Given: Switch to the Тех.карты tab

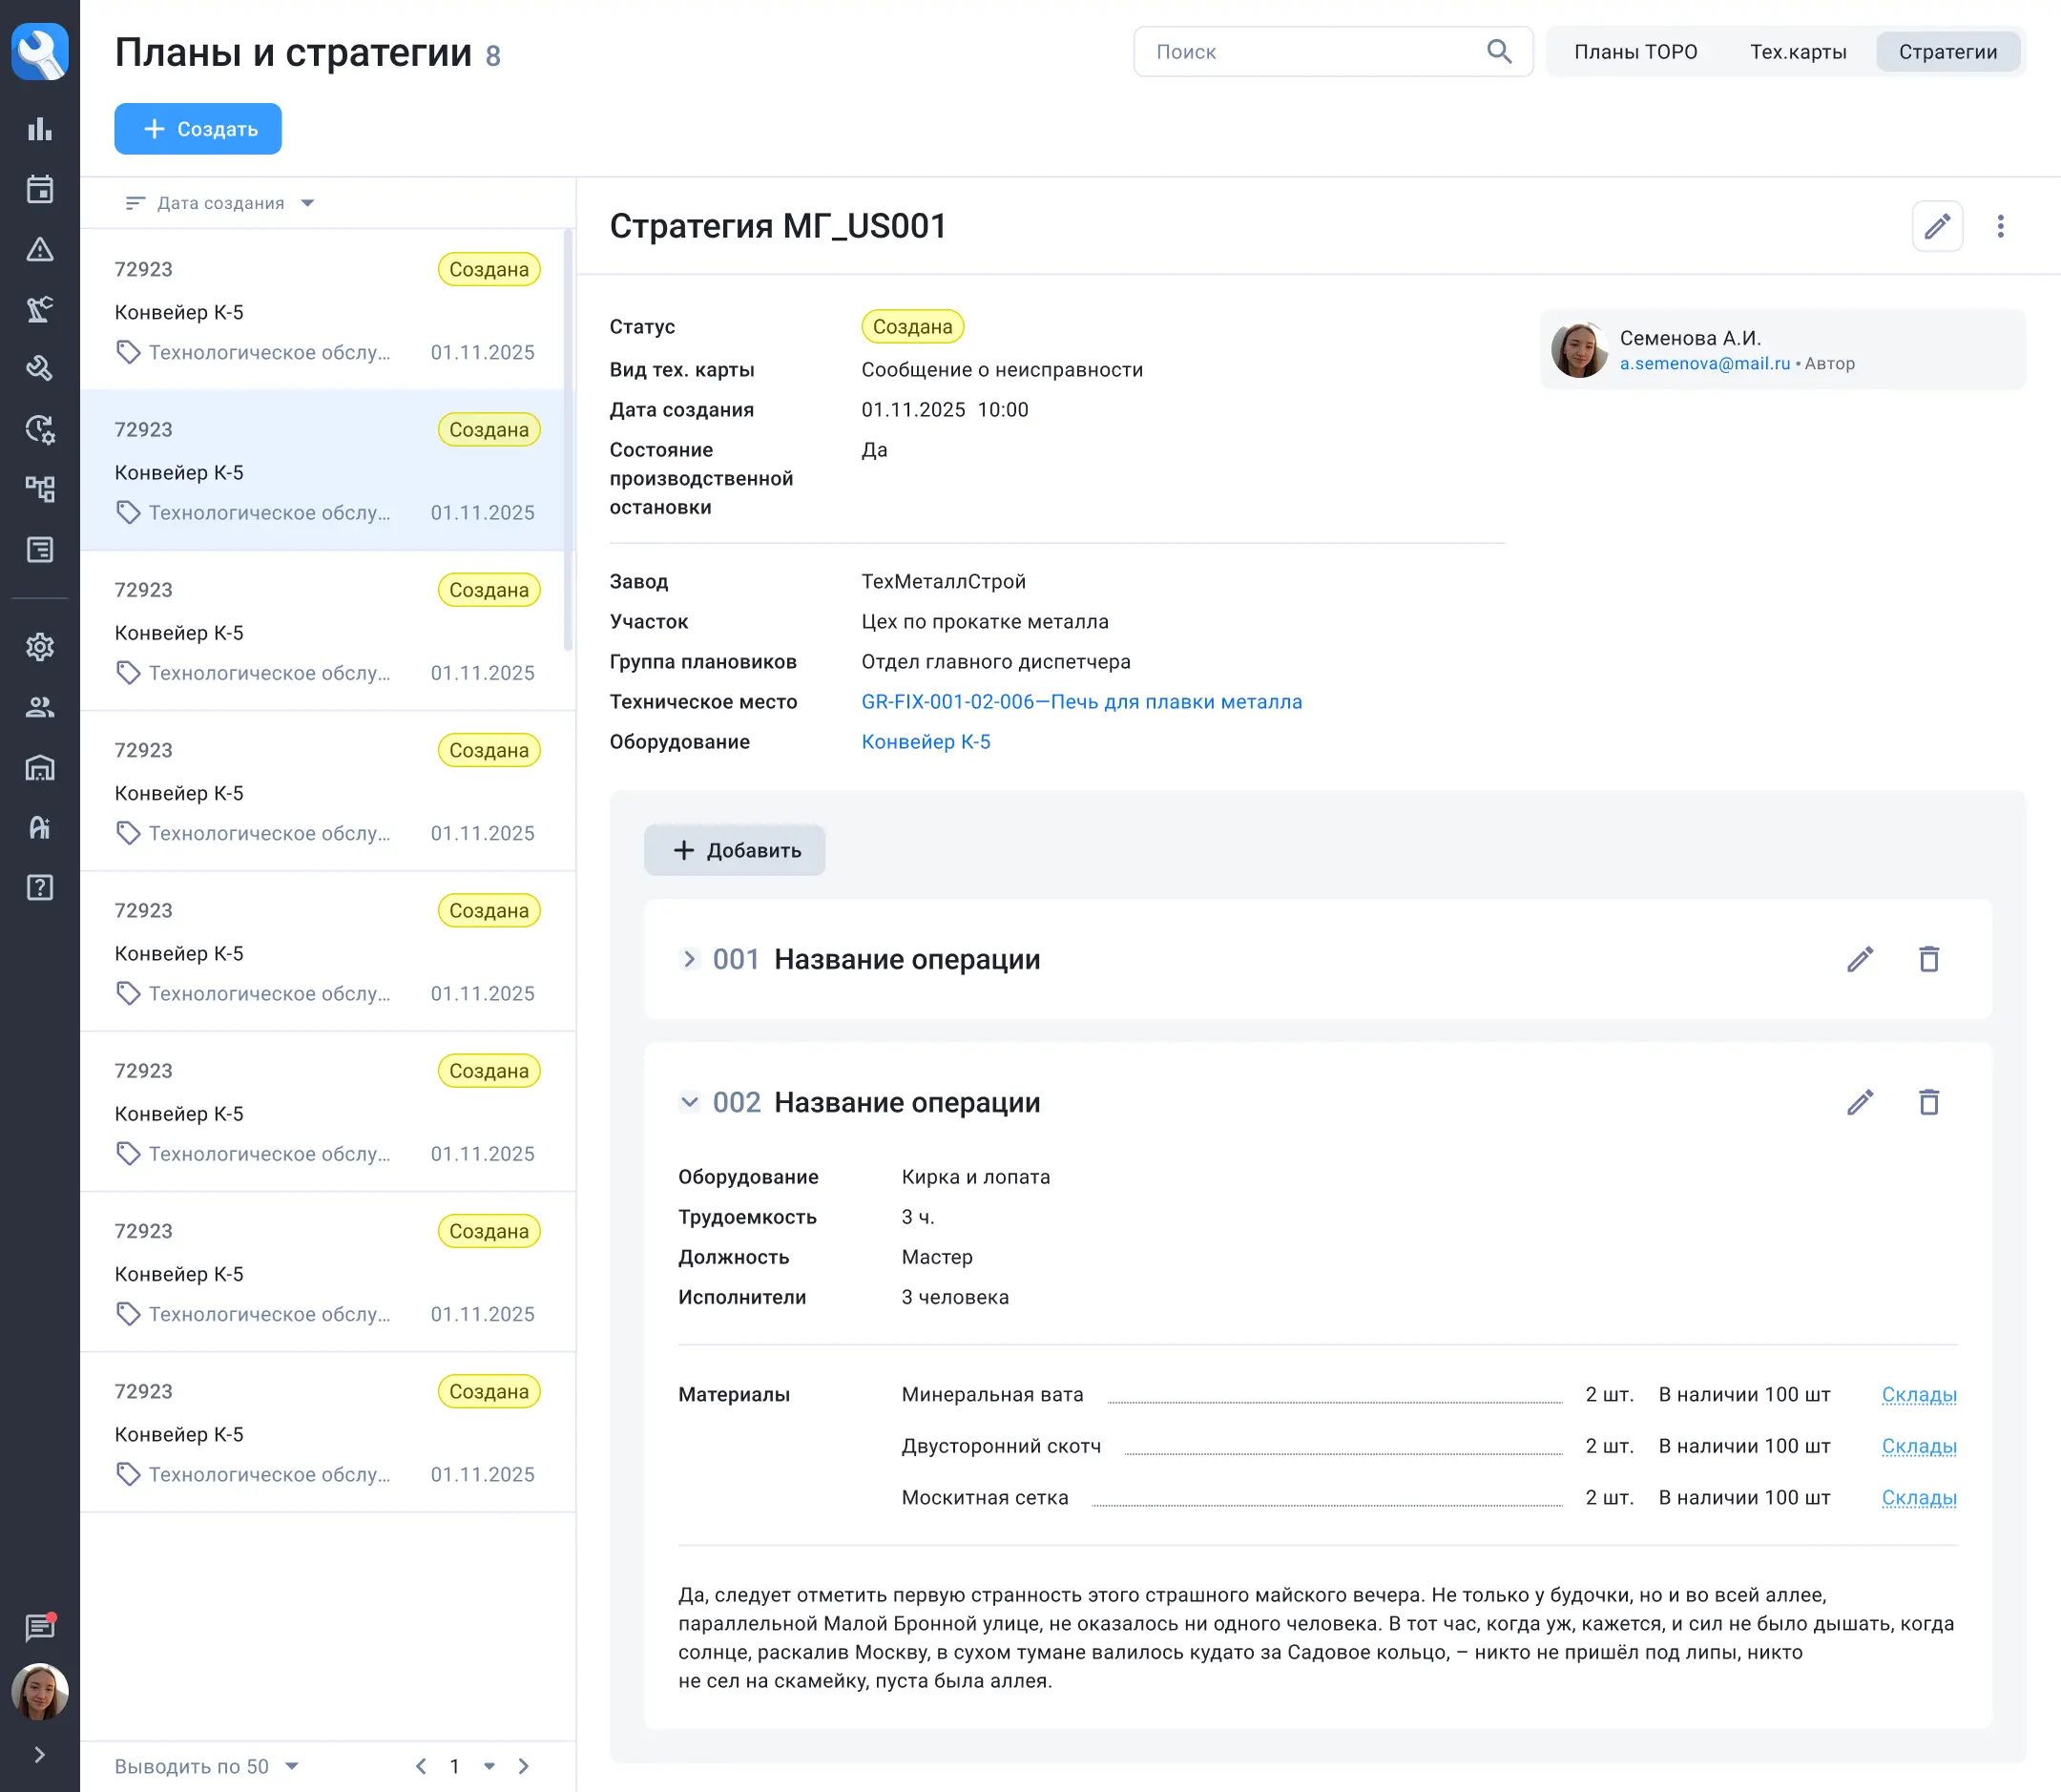Looking at the screenshot, I should 1797,52.
